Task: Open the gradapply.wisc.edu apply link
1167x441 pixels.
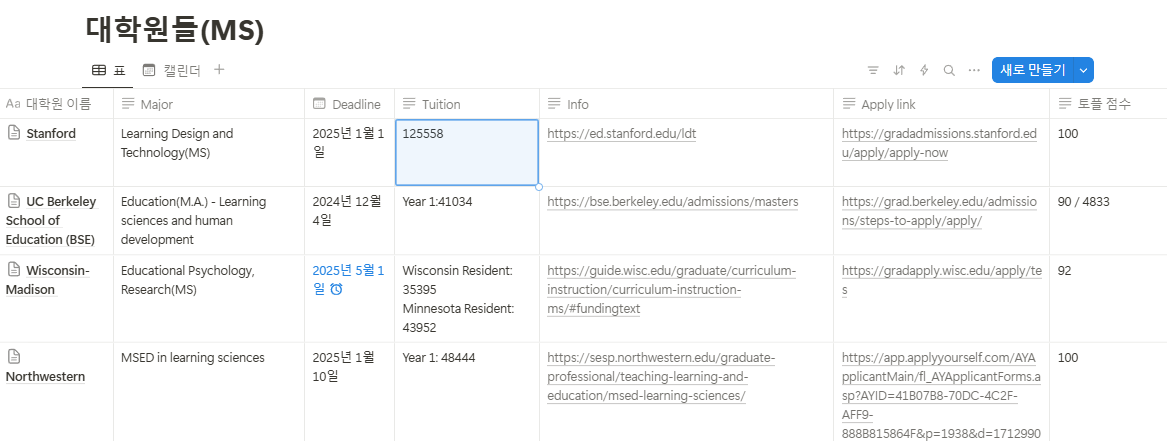Action: point(942,280)
